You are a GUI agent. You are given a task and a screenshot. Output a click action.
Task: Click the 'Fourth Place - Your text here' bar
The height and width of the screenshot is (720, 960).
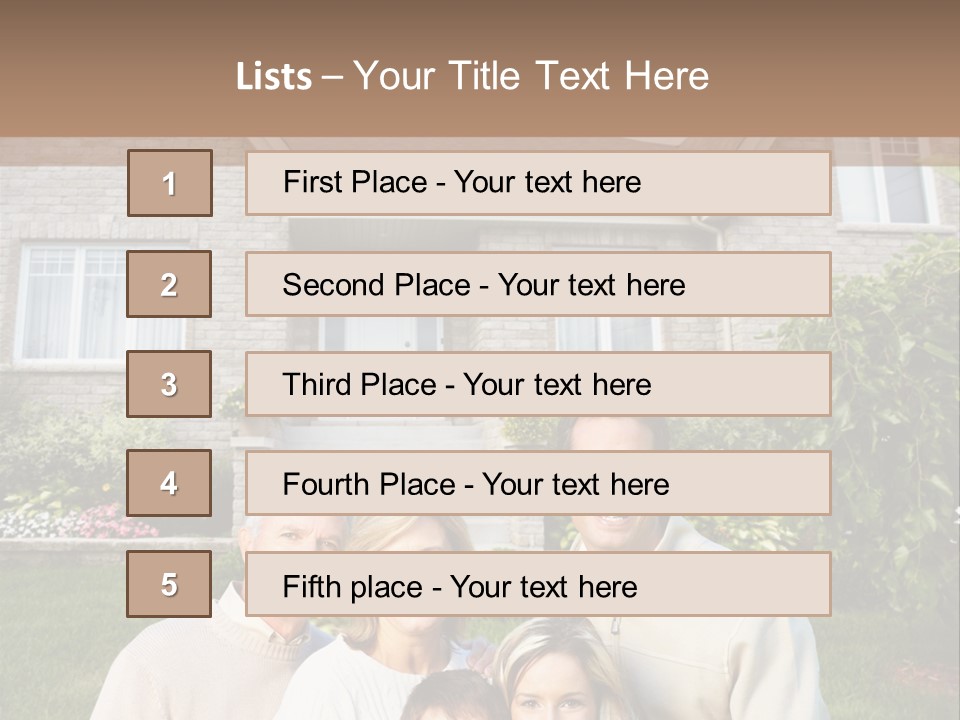(538, 483)
